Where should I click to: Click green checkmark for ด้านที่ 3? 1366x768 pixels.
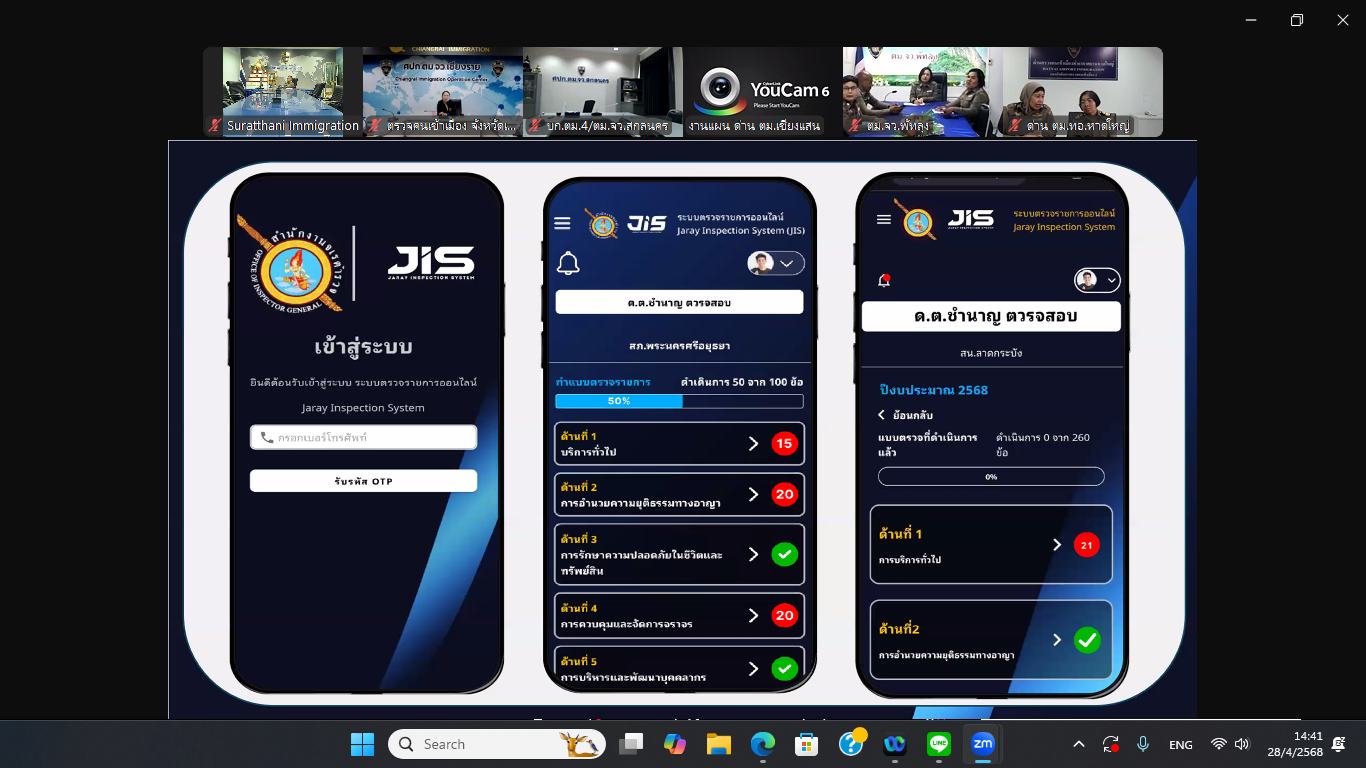pos(784,554)
